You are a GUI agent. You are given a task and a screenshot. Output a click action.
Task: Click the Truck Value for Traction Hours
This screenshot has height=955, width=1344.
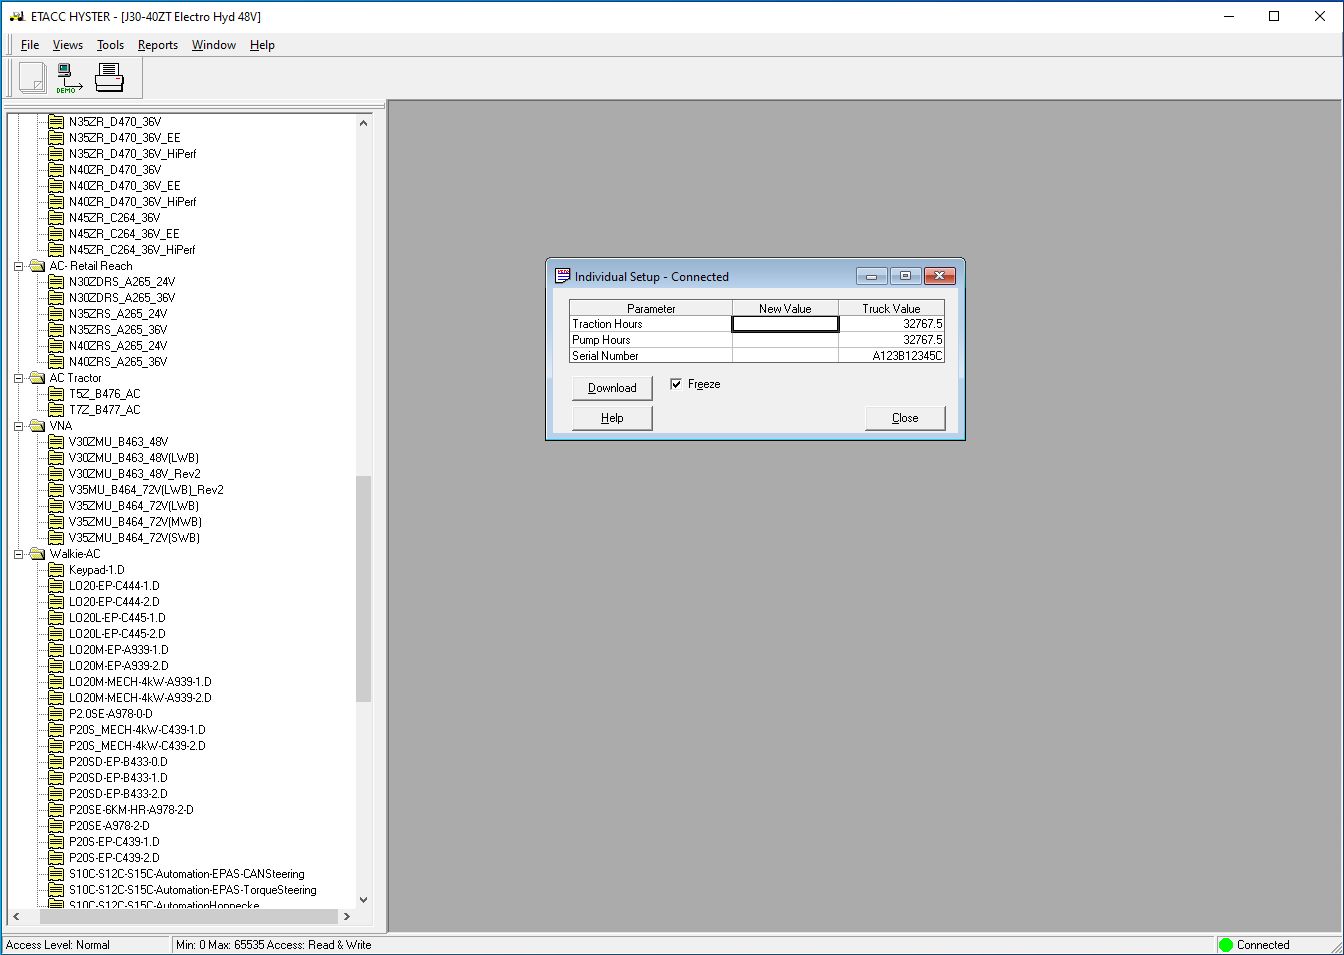(891, 324)
